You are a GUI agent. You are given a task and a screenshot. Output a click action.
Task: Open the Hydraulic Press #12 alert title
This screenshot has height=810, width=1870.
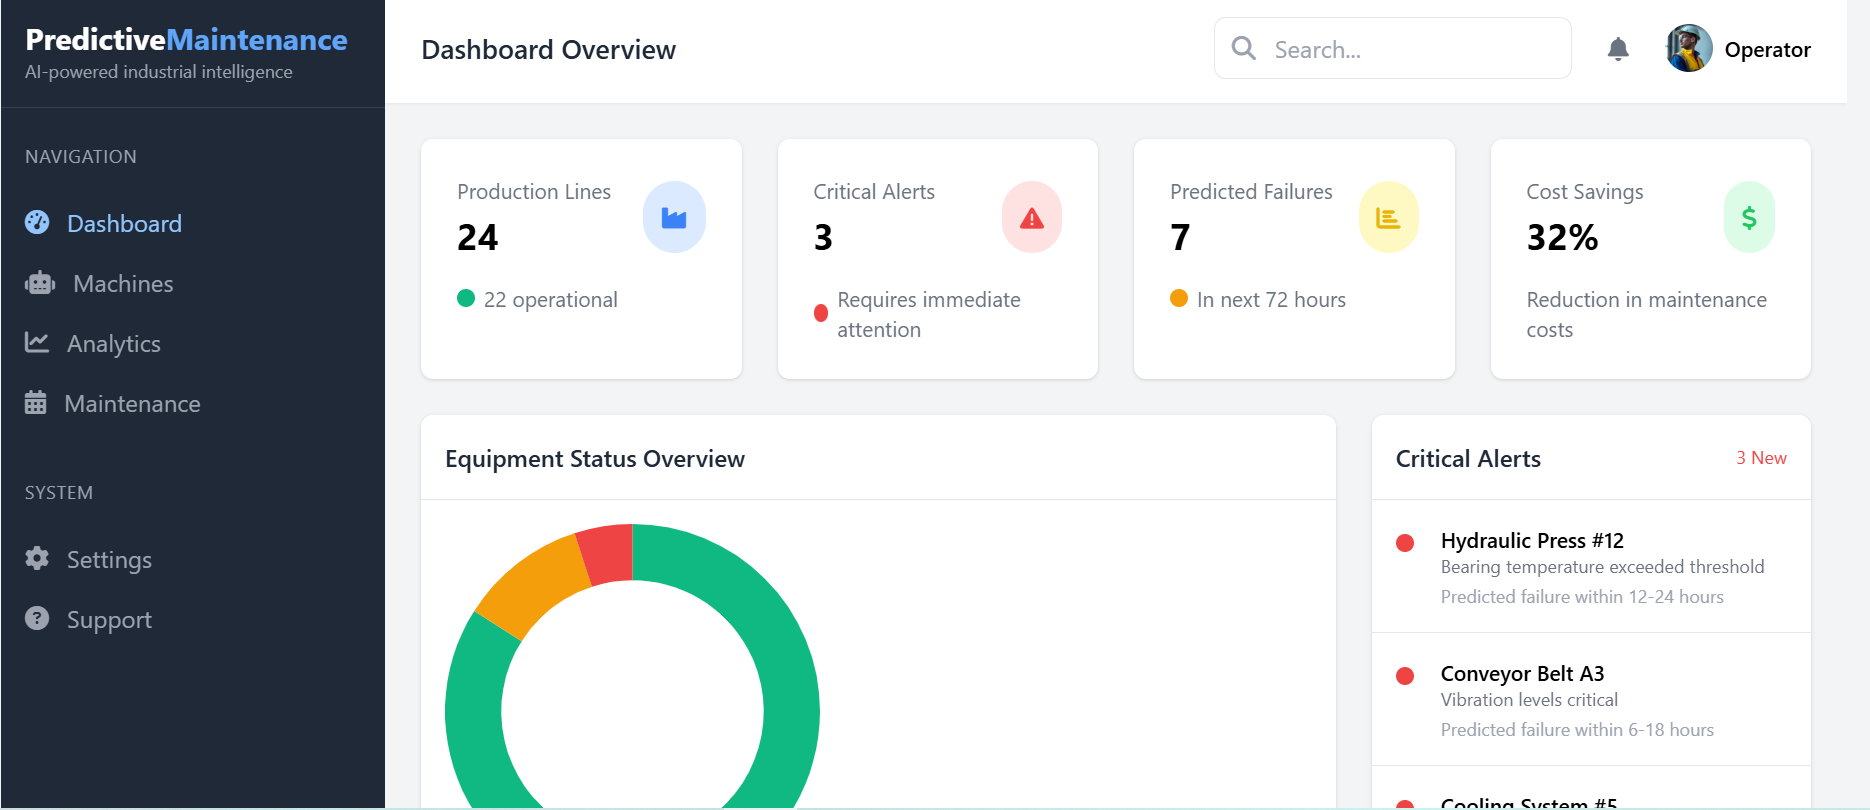coord(1532,541)
